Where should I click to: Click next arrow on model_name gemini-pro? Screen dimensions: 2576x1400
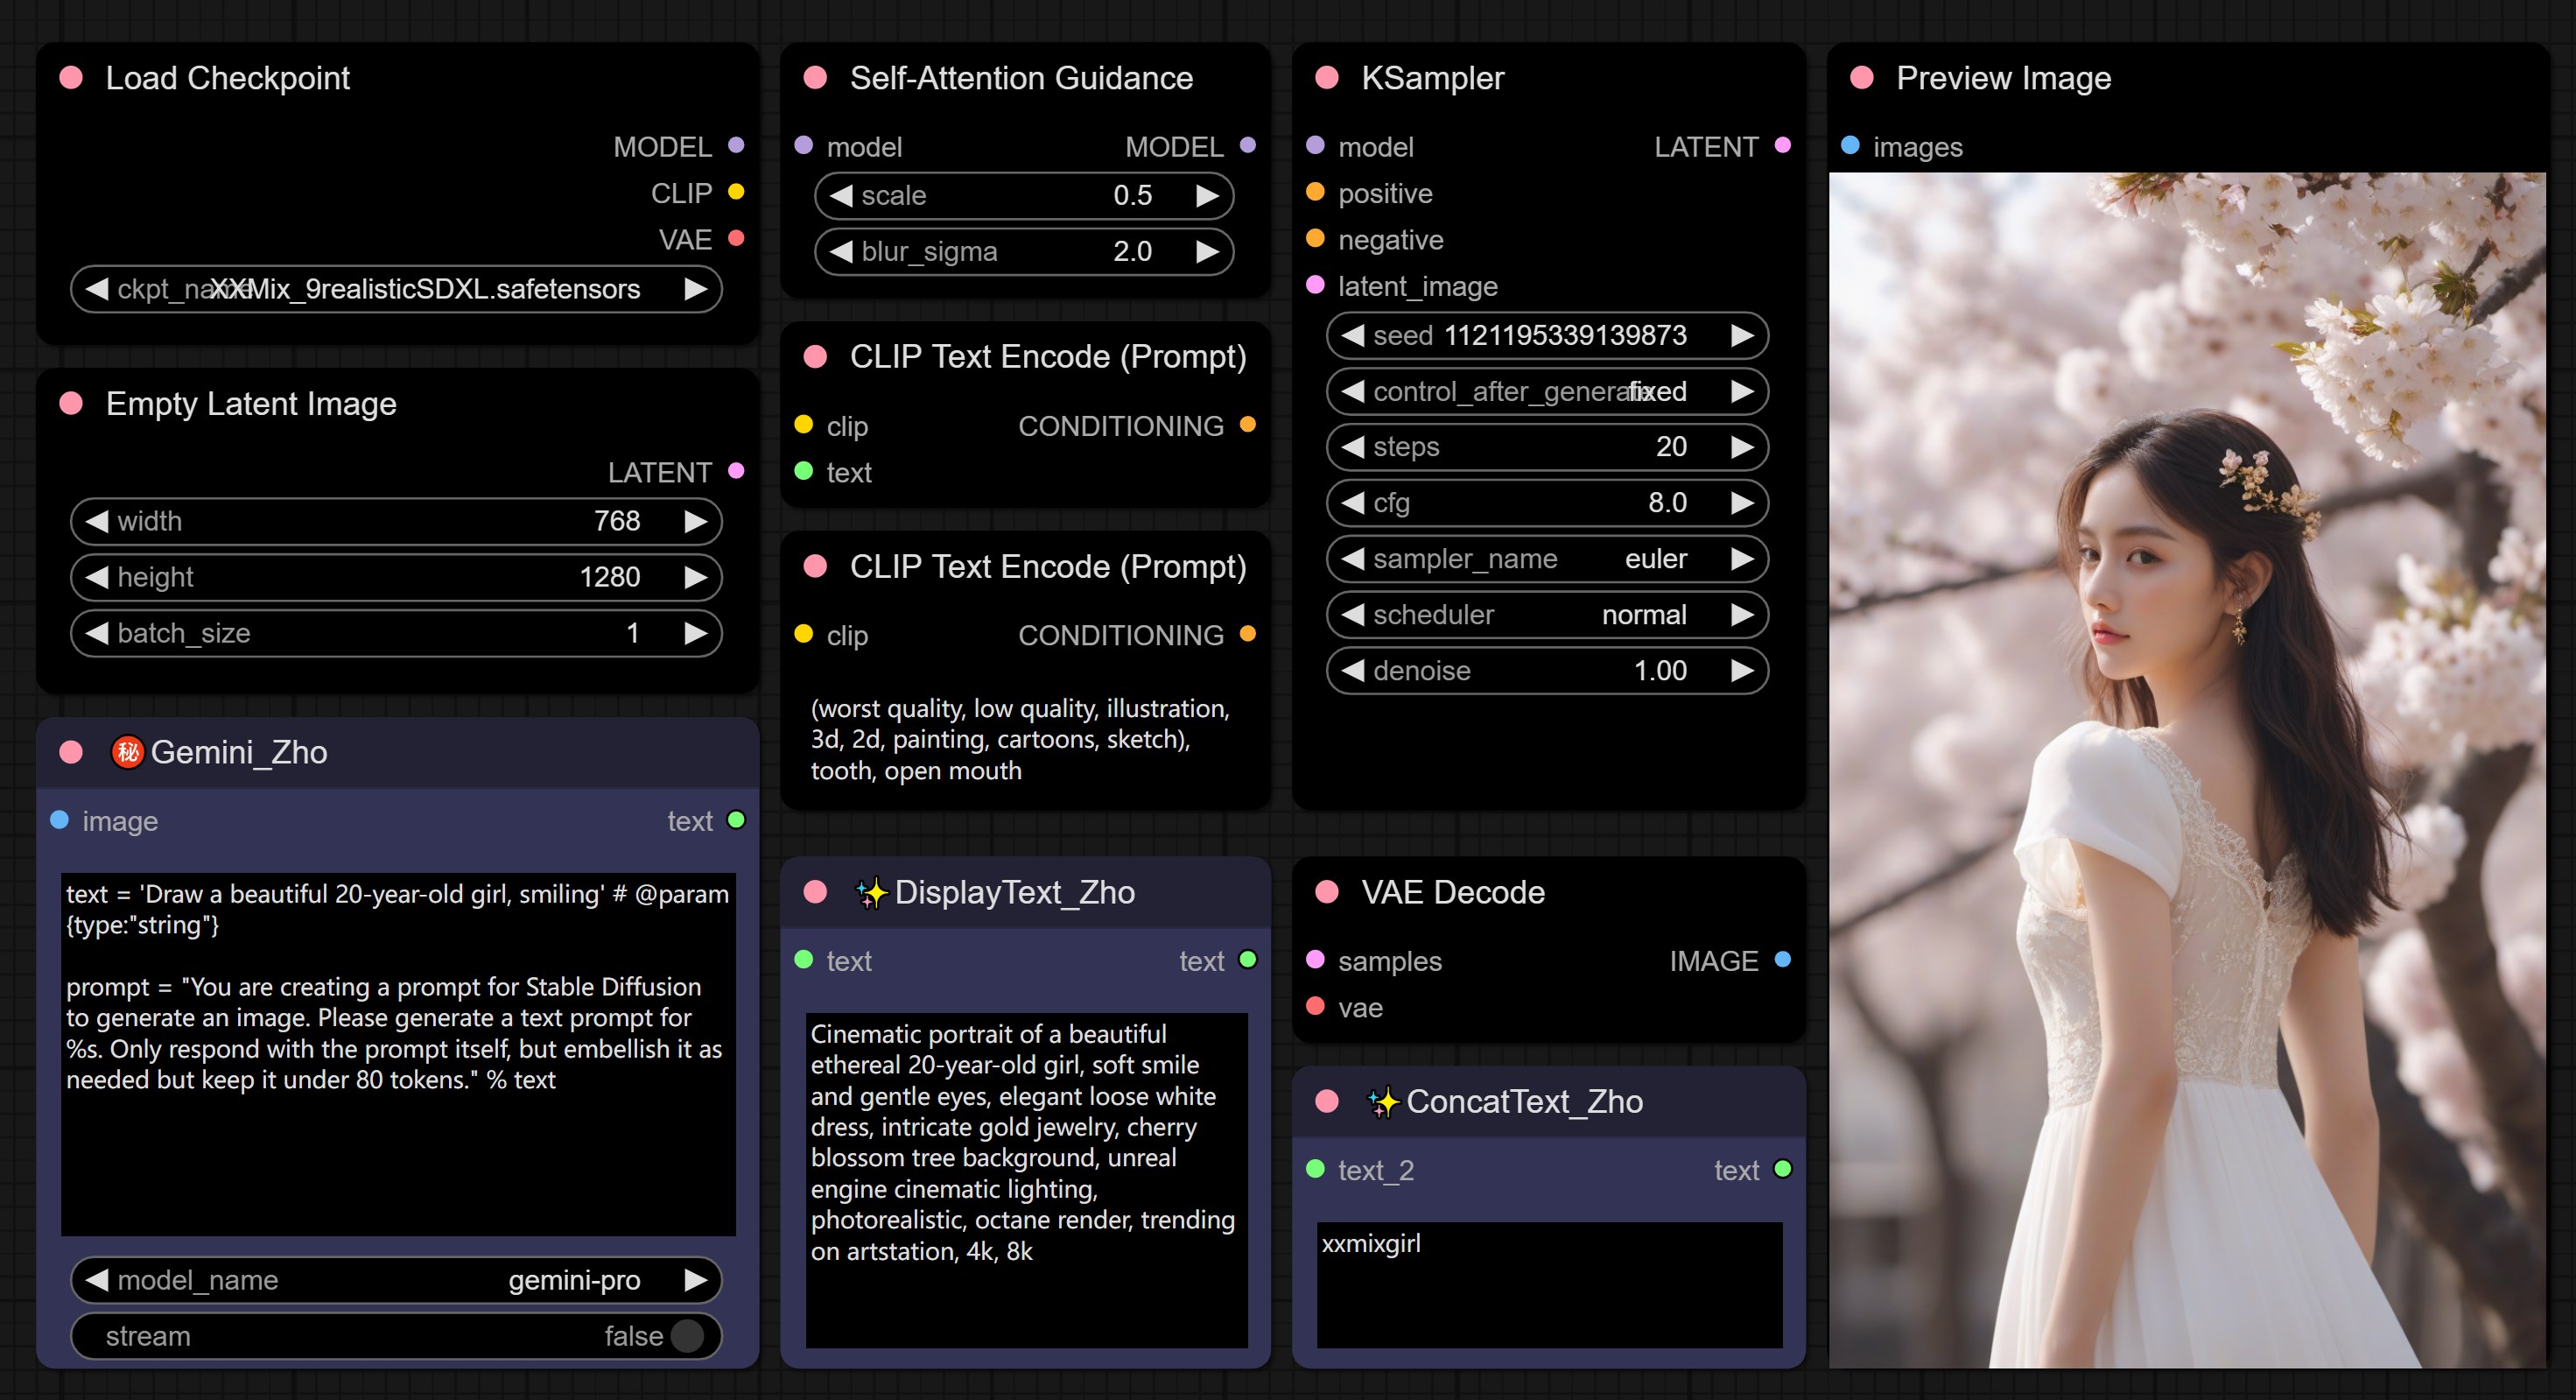point(695,1280)
